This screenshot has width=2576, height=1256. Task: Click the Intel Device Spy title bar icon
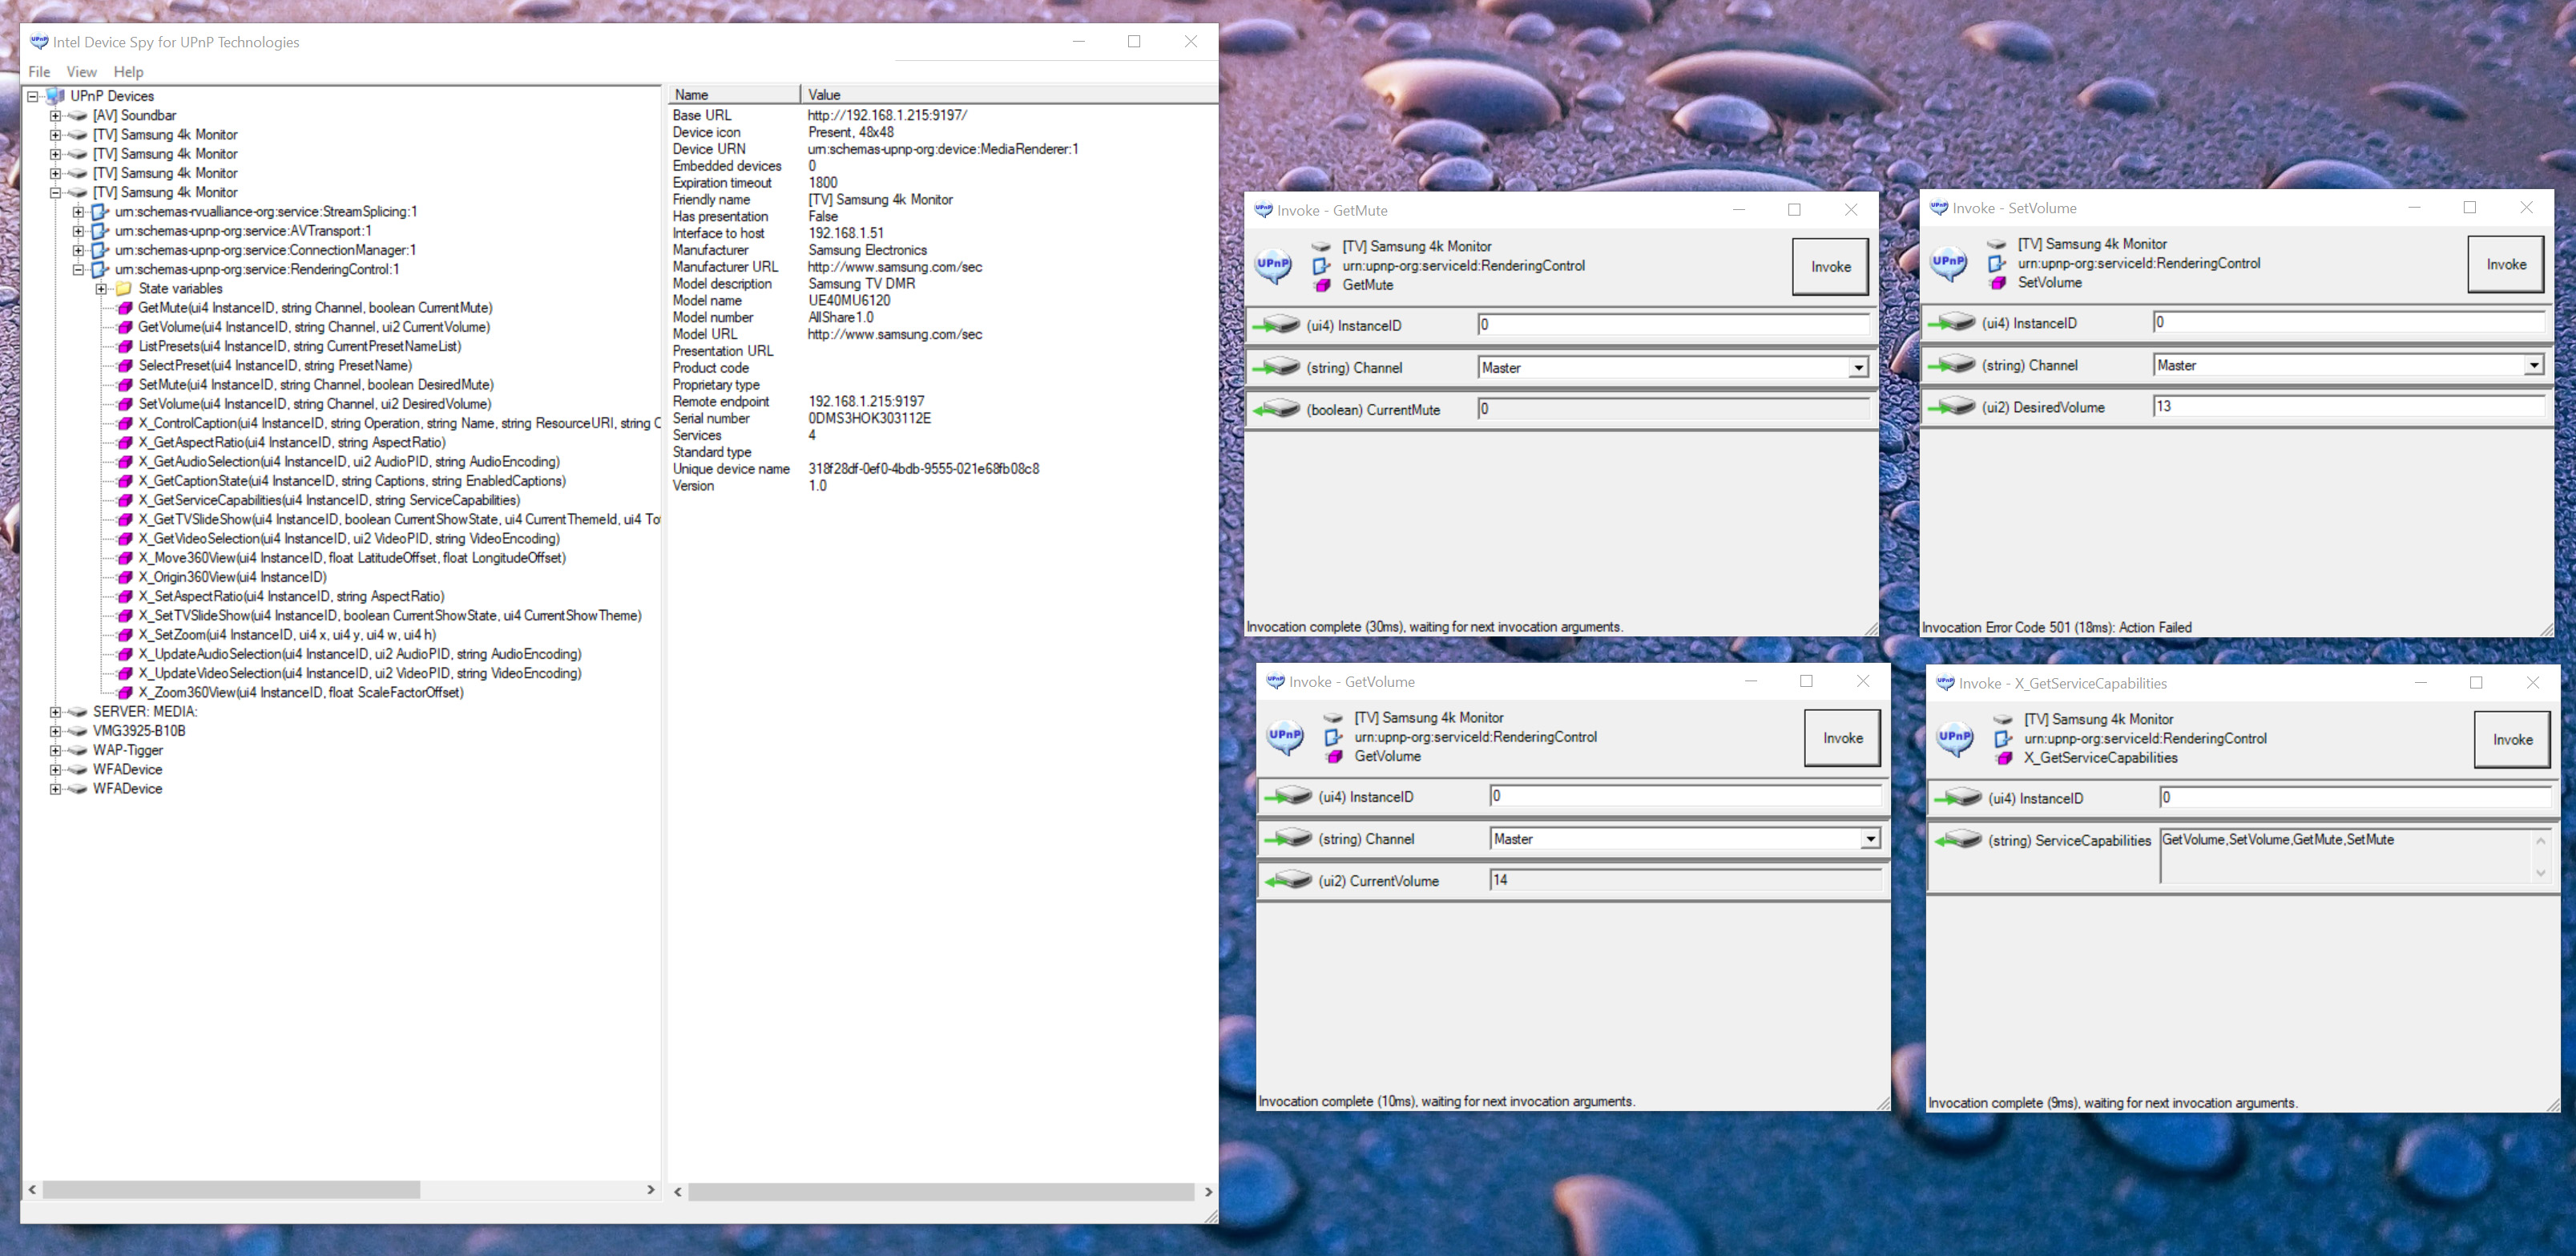(39, 42)
